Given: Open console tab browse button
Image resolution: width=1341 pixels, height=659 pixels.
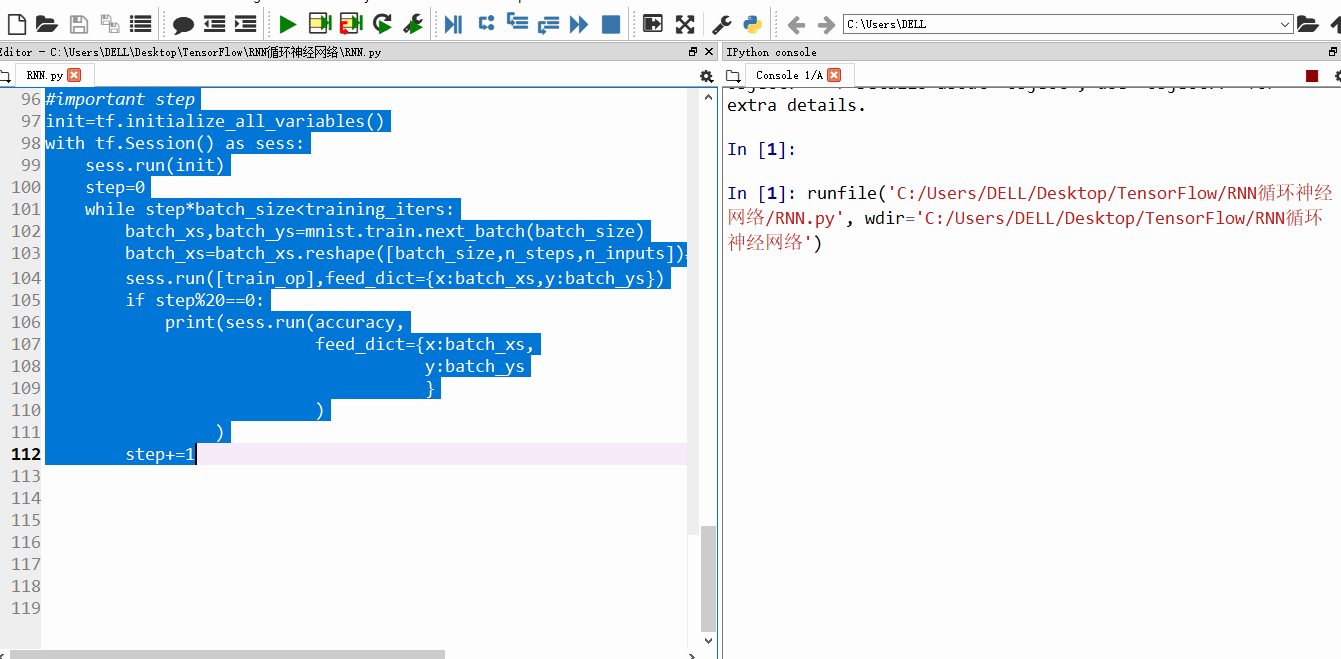Looking at the screenshot, I should click(733, 76).
